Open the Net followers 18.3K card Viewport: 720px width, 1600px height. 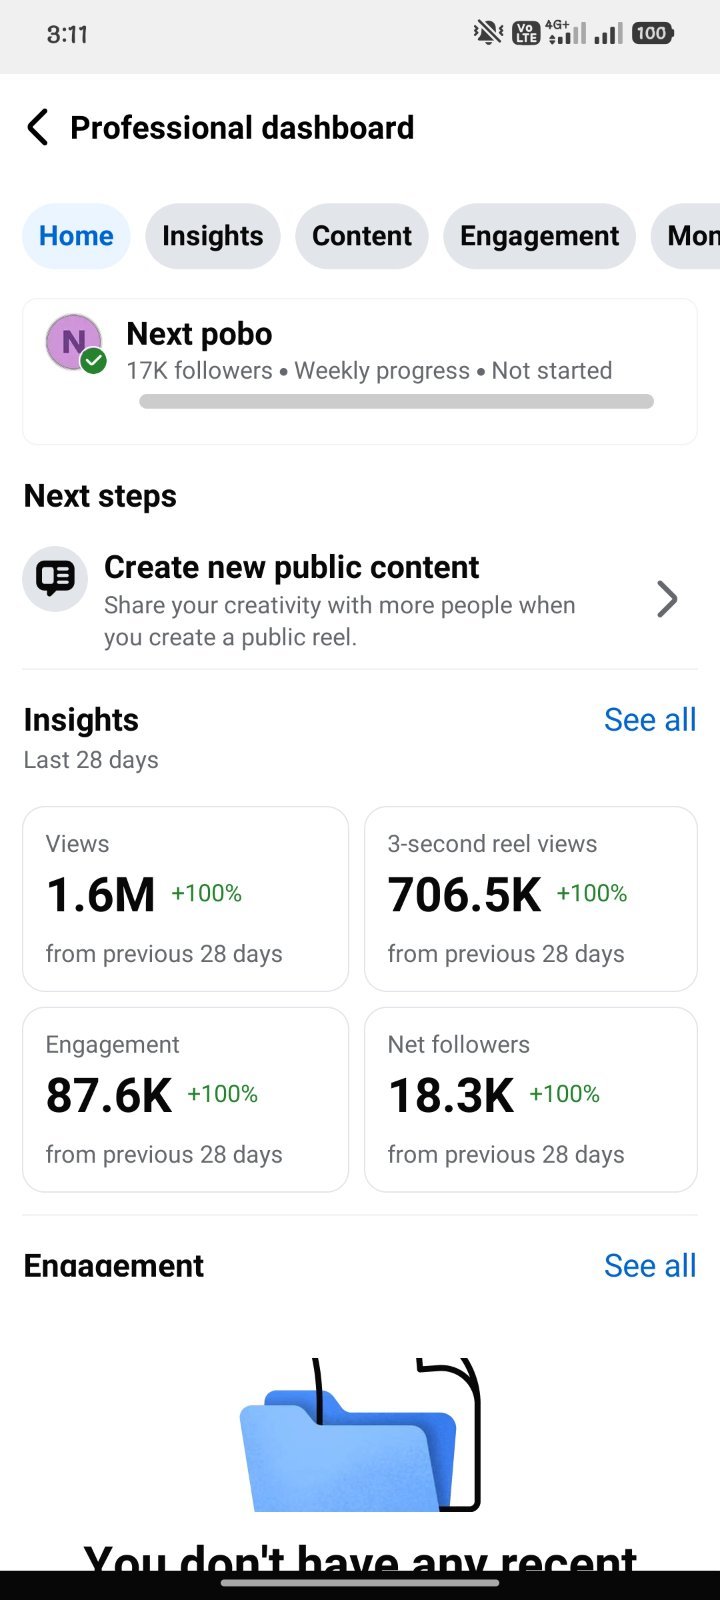[531, 1100]
